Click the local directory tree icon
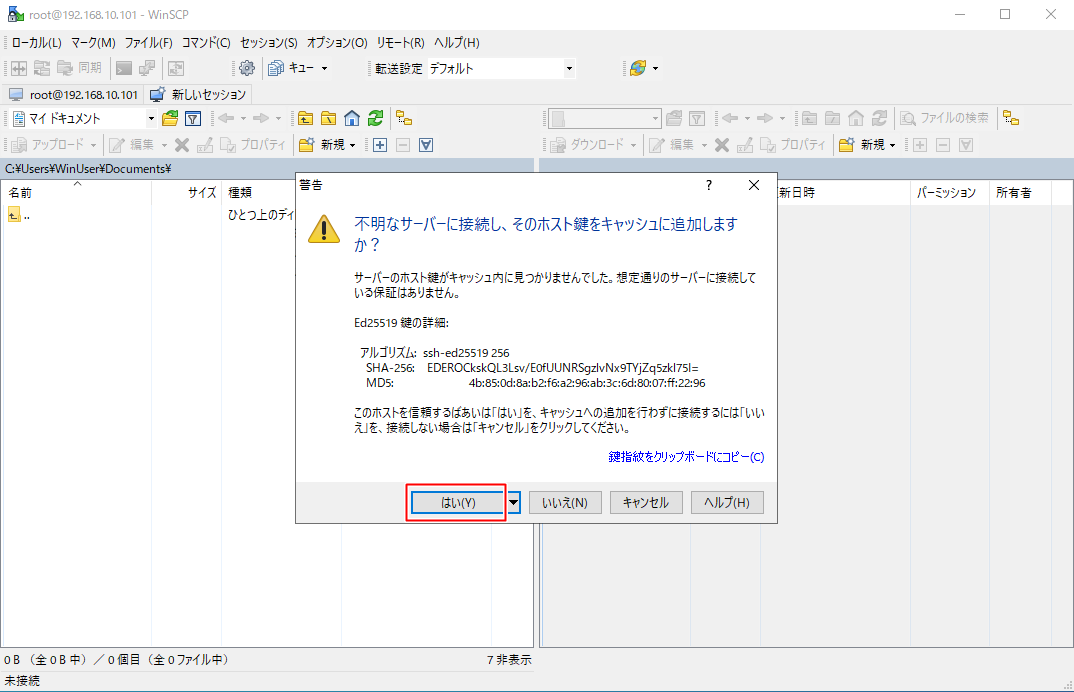Image resolution: width=1074 pixels, height=692 pixels. 404,118
